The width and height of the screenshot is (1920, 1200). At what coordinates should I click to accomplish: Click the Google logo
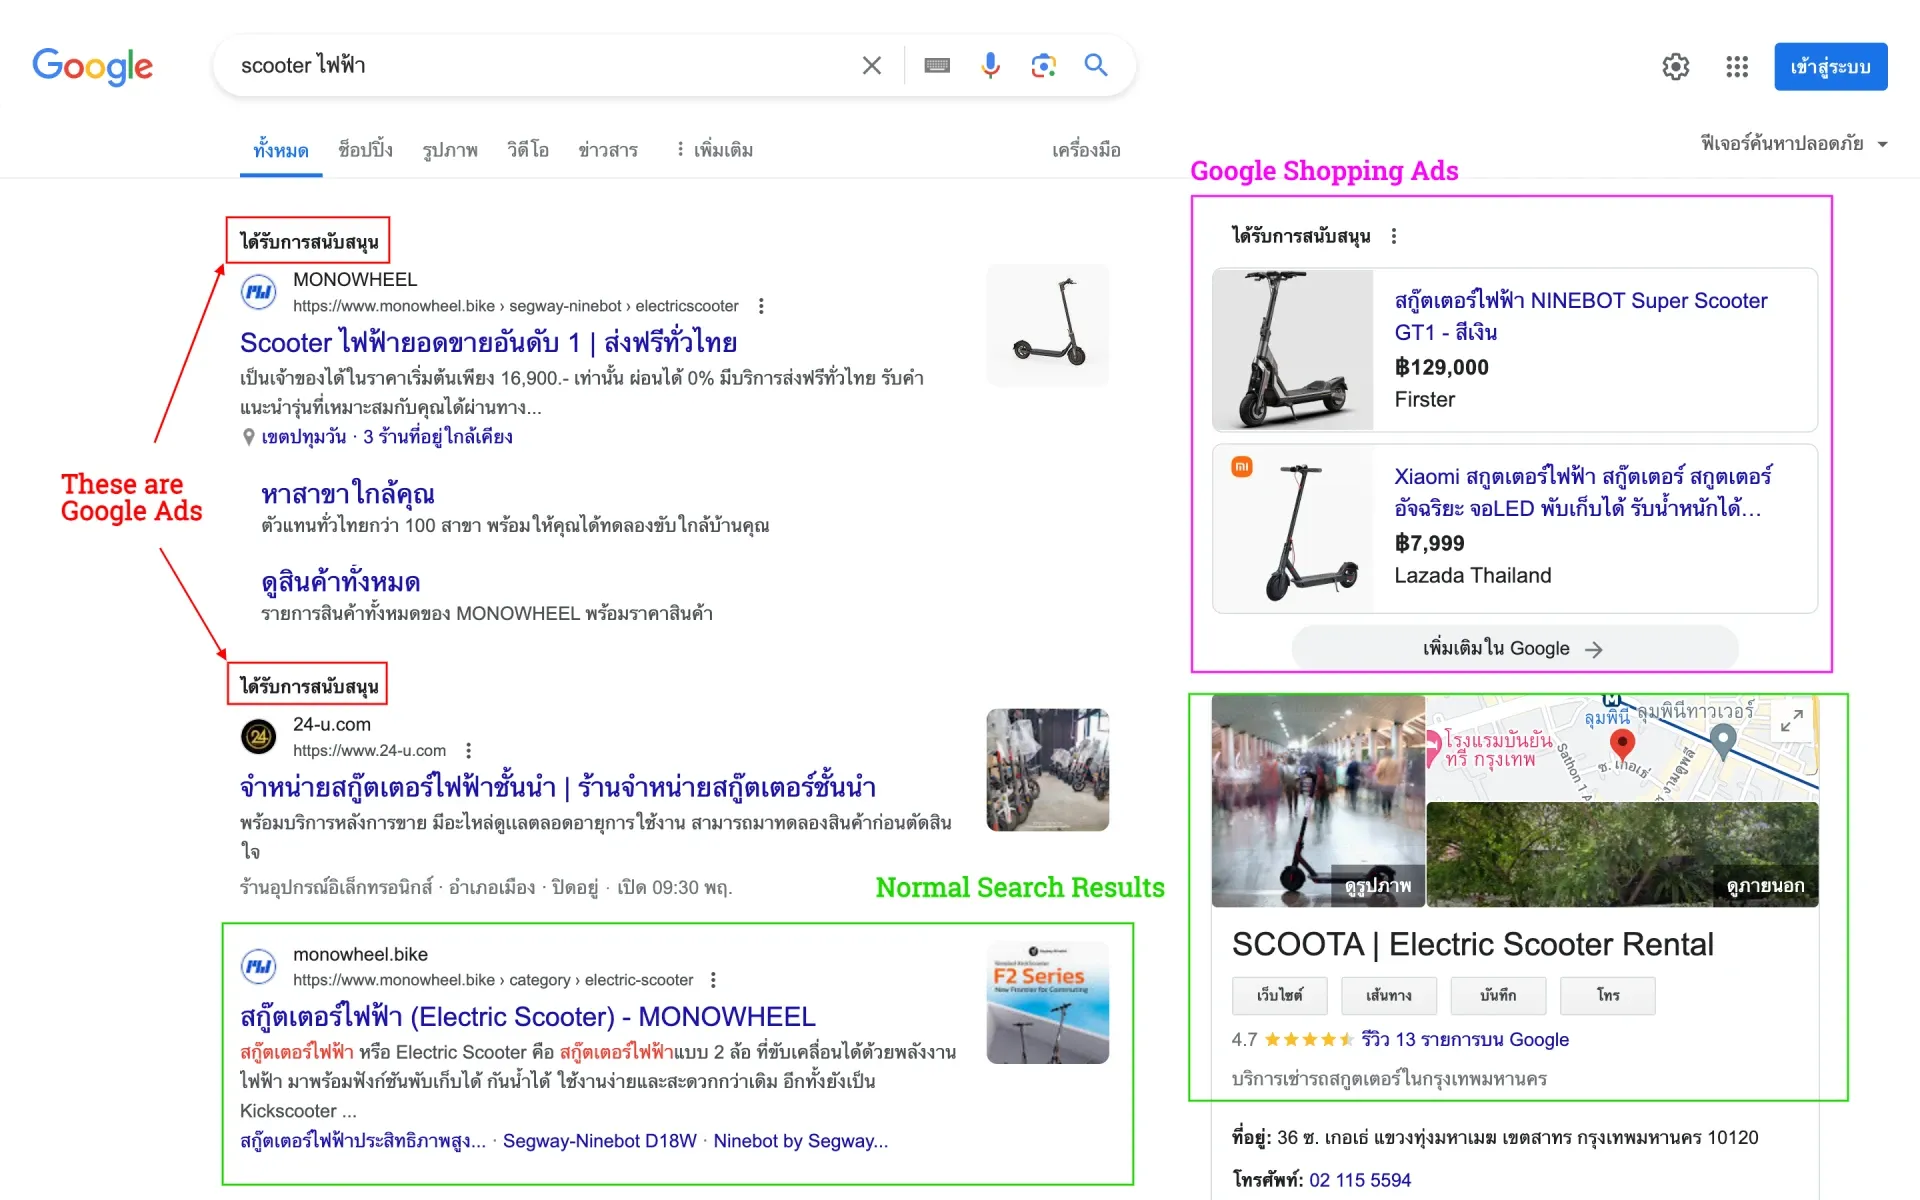coord(92,66)
